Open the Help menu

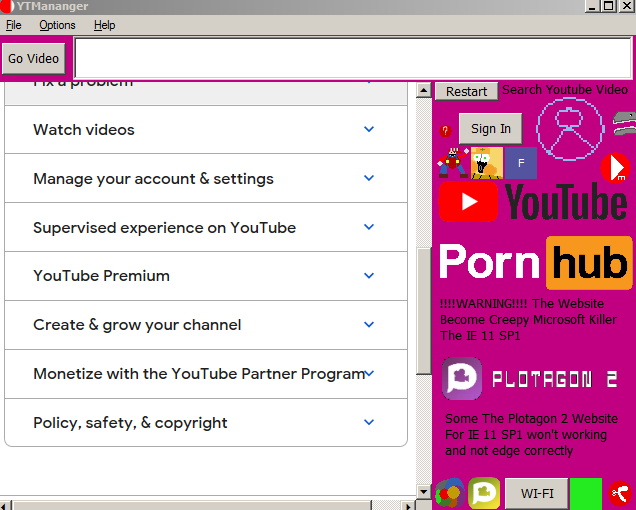[x=104, y=25]
